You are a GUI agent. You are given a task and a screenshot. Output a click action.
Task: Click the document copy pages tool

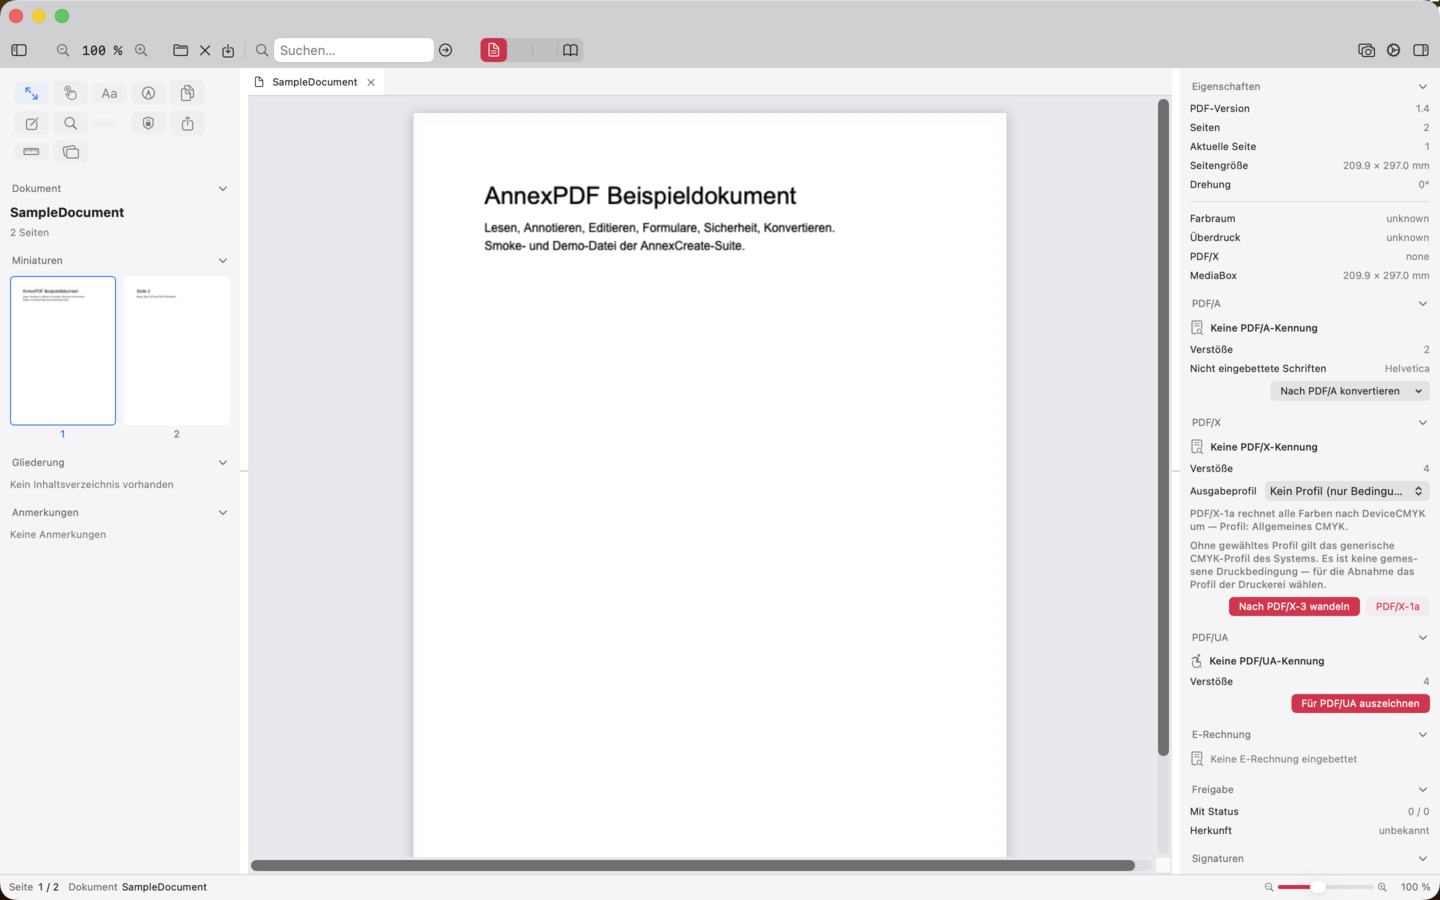point(187,93)
